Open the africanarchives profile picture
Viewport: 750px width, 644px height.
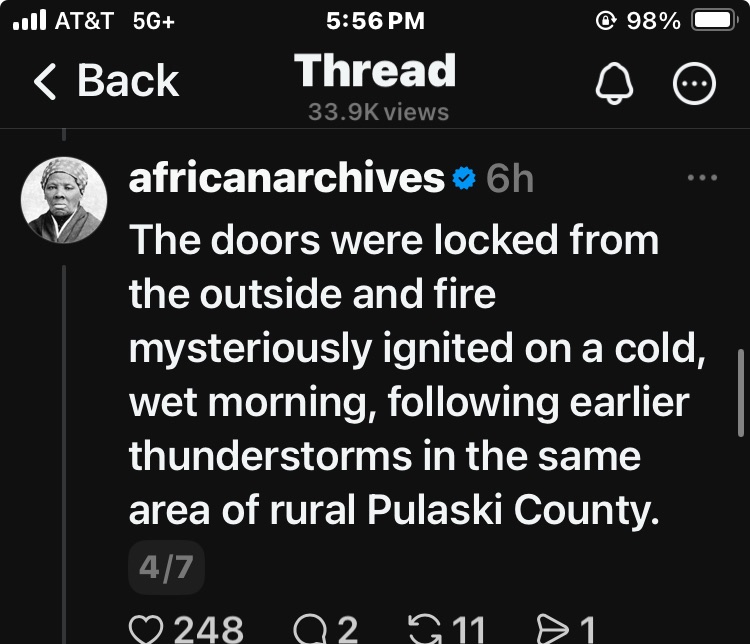pos(64,200)
